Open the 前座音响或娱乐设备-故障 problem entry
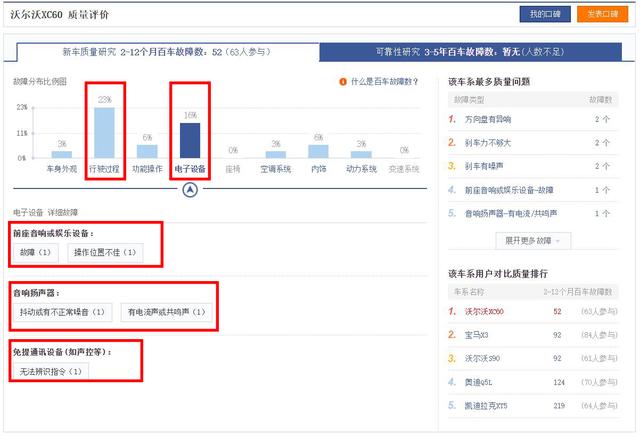Viewport: 640px width, 436px height. click(x=509, y=190)
